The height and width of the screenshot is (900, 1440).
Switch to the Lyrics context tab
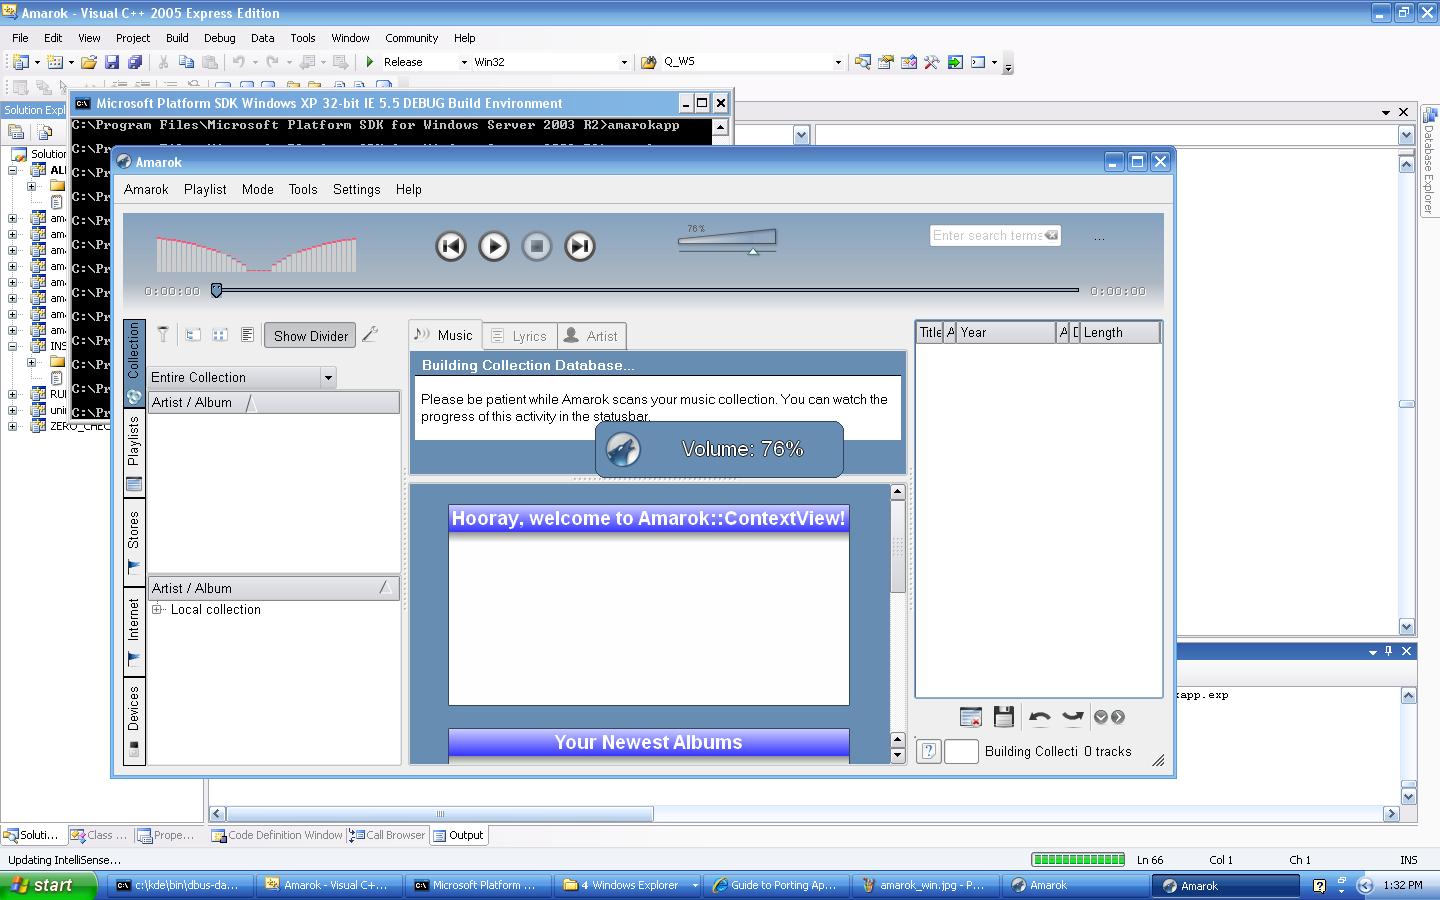pos(520,336)
